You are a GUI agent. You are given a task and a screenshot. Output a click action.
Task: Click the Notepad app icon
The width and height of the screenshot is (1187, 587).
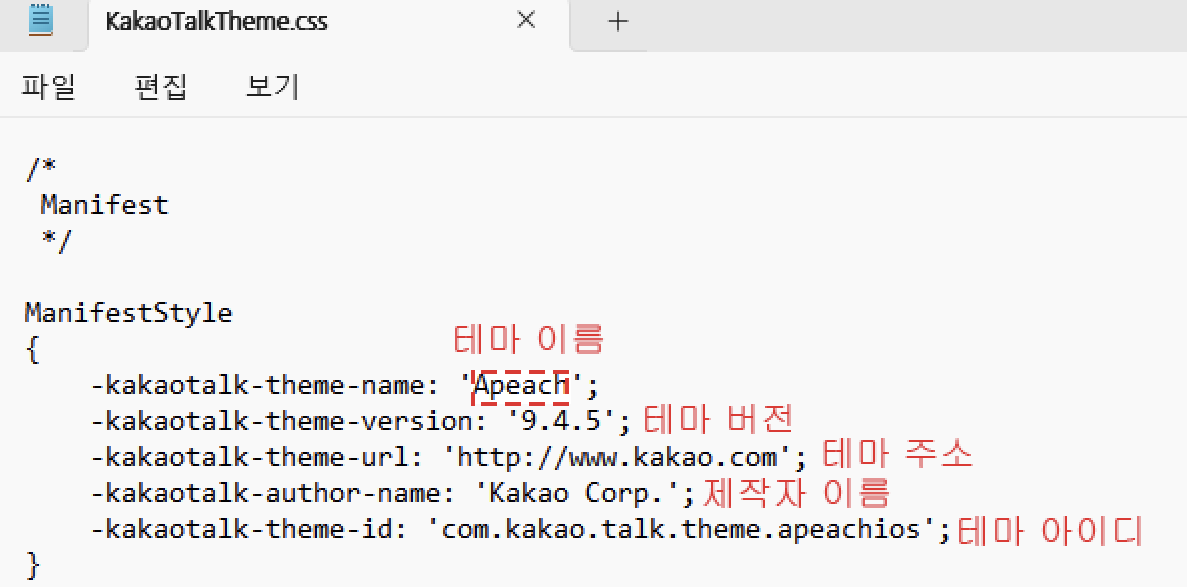tap(40, 20)
